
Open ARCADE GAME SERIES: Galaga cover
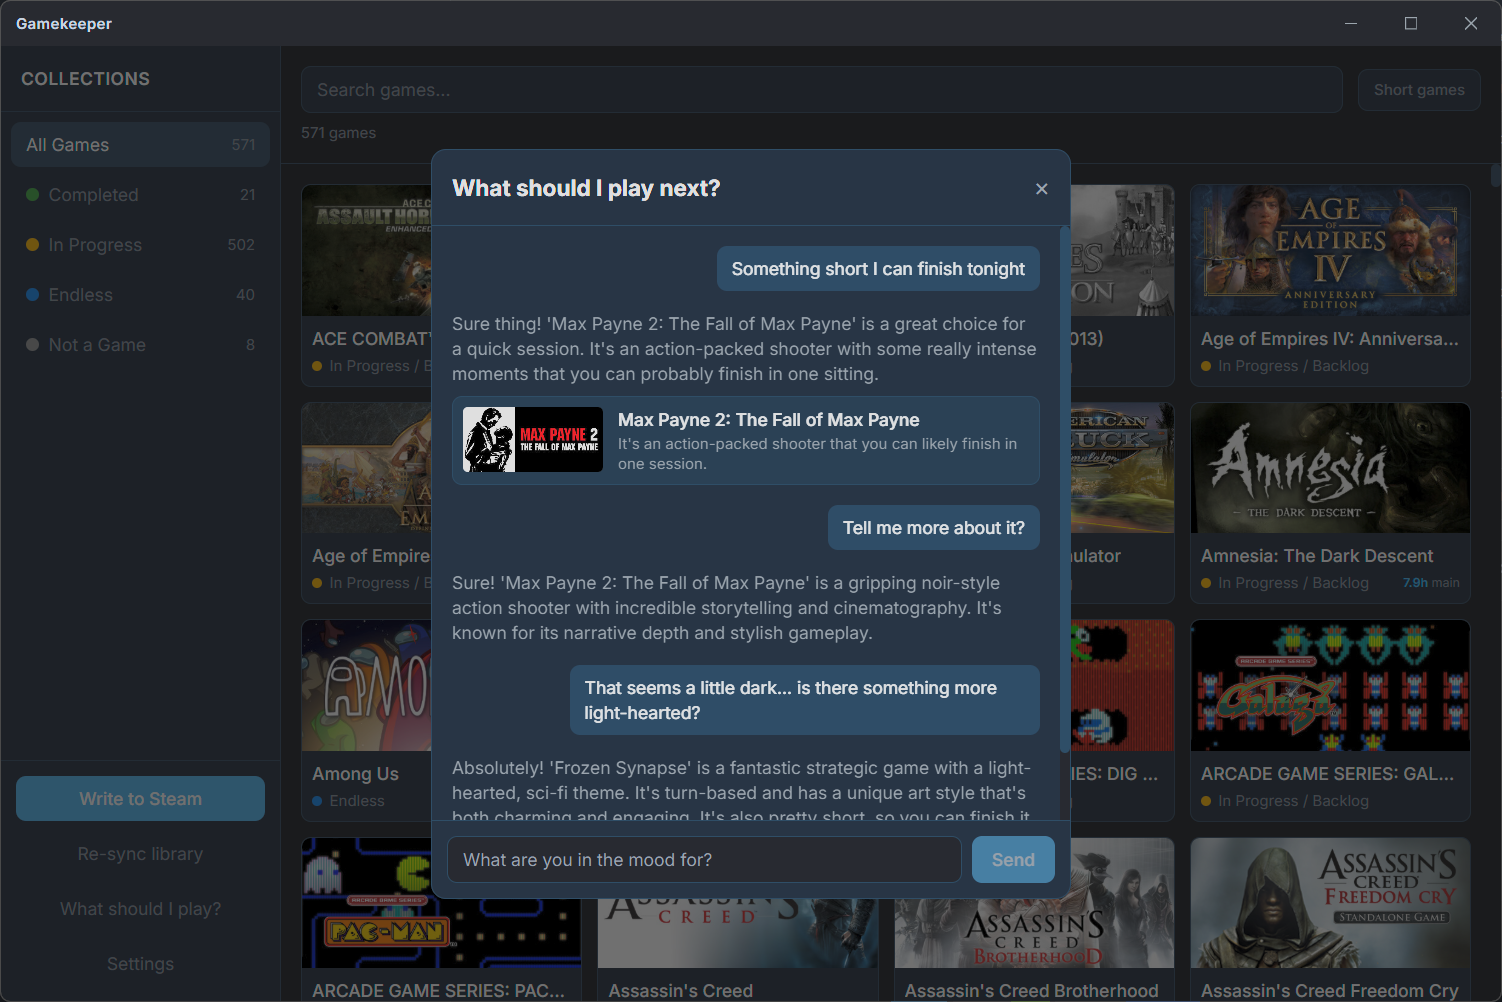click(x=1330, y=686)
